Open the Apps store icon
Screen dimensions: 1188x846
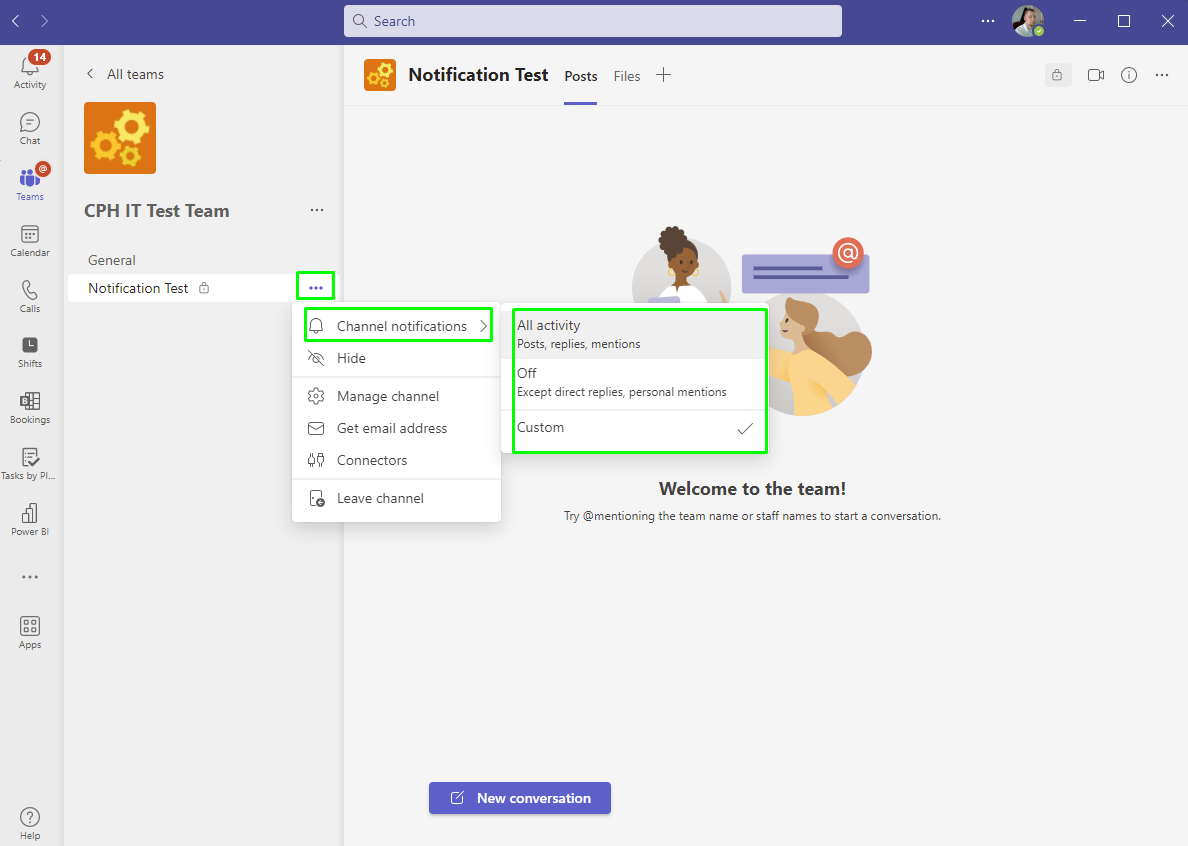[x=30, y=632]
